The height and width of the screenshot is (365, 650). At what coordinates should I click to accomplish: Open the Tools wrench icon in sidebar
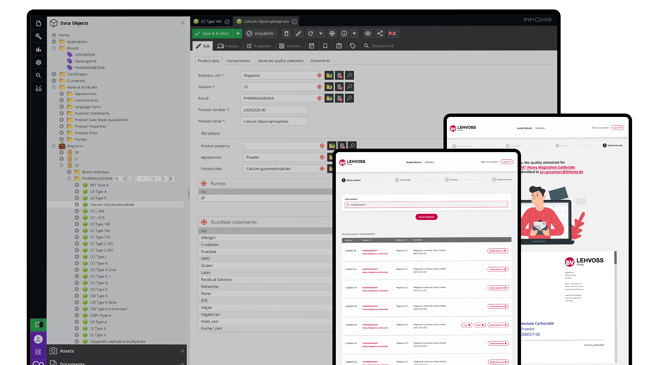[x=39, y=36]
